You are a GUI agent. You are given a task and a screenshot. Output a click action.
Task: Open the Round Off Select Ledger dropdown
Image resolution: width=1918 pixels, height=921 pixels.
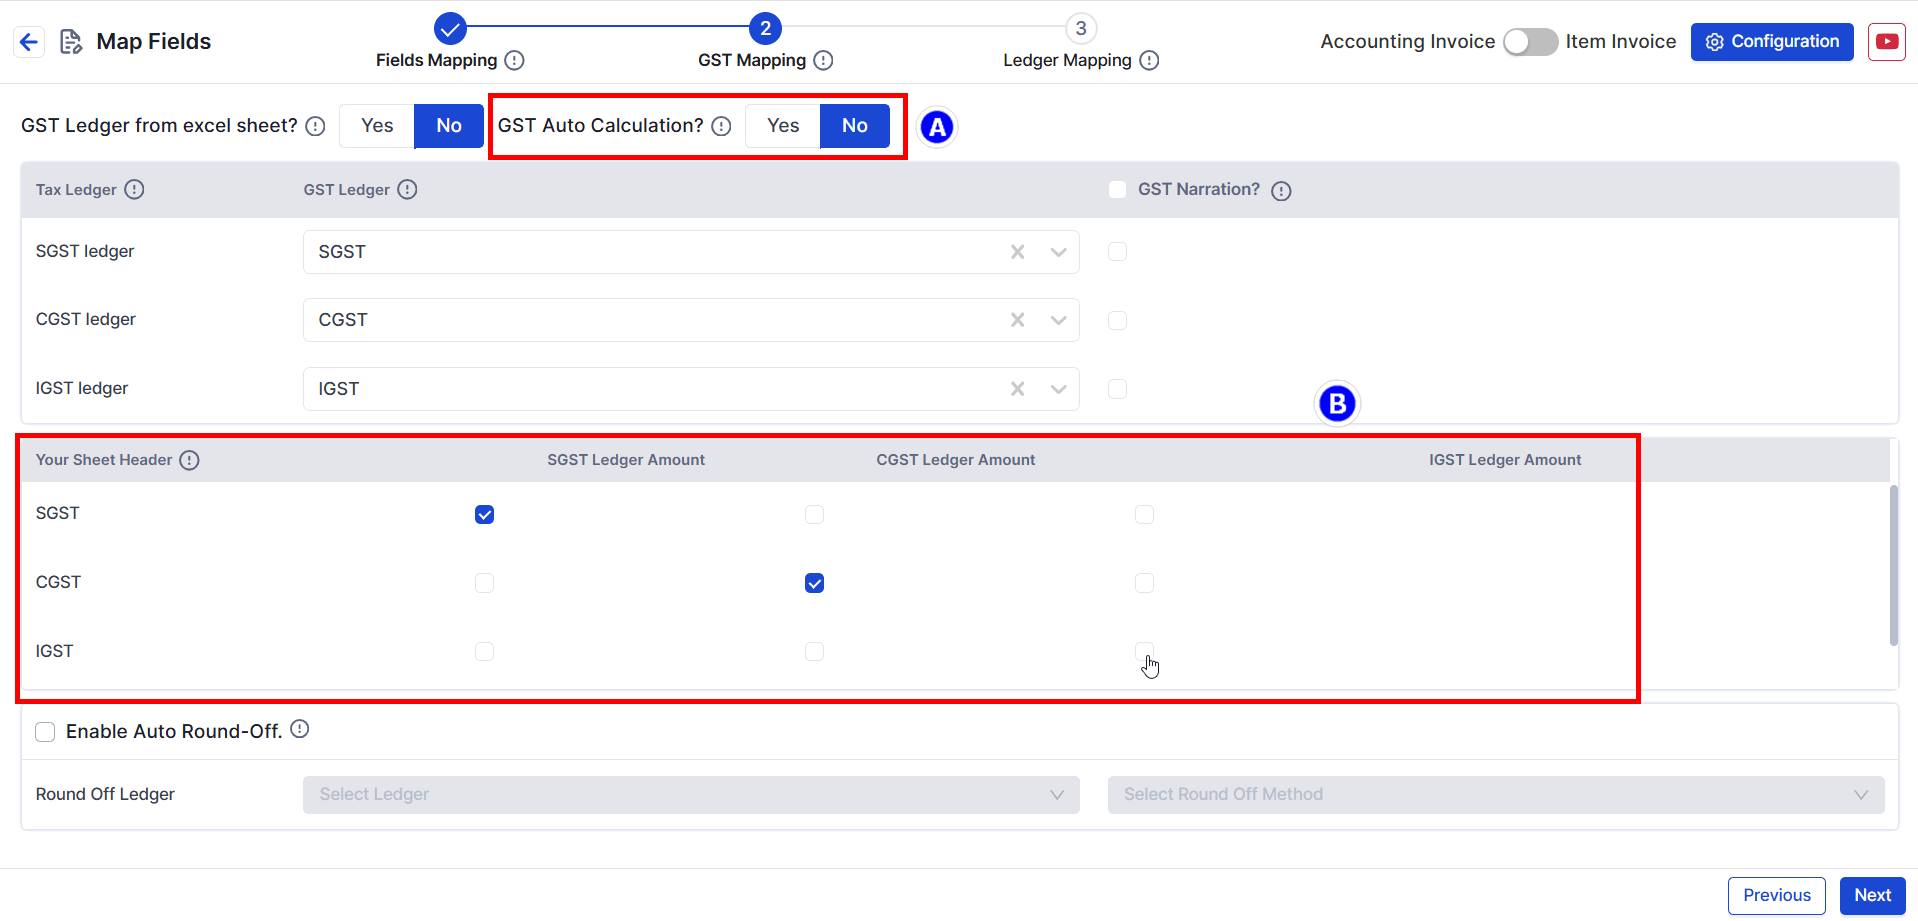(691, 795)
